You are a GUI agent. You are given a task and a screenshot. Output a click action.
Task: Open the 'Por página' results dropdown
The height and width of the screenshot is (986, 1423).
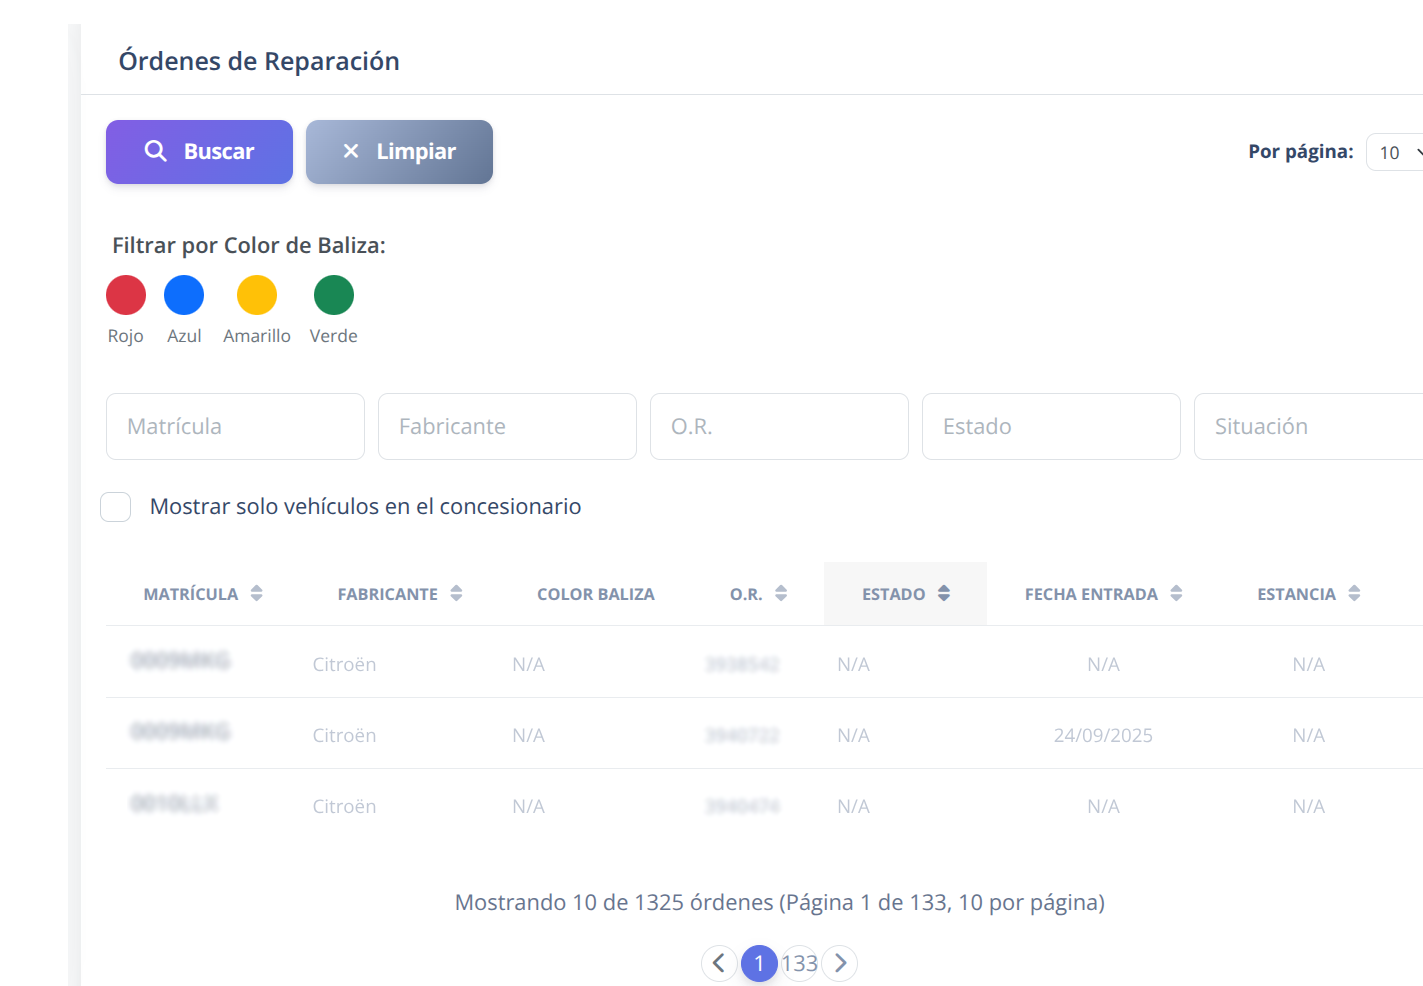click(1394, 152)
